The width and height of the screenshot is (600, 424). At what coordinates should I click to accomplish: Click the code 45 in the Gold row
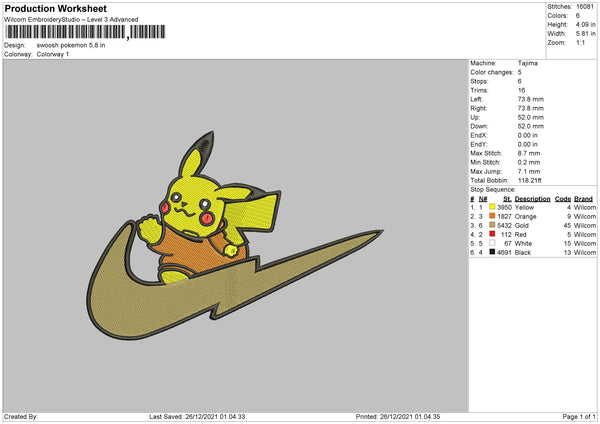(x=567, y=226)
